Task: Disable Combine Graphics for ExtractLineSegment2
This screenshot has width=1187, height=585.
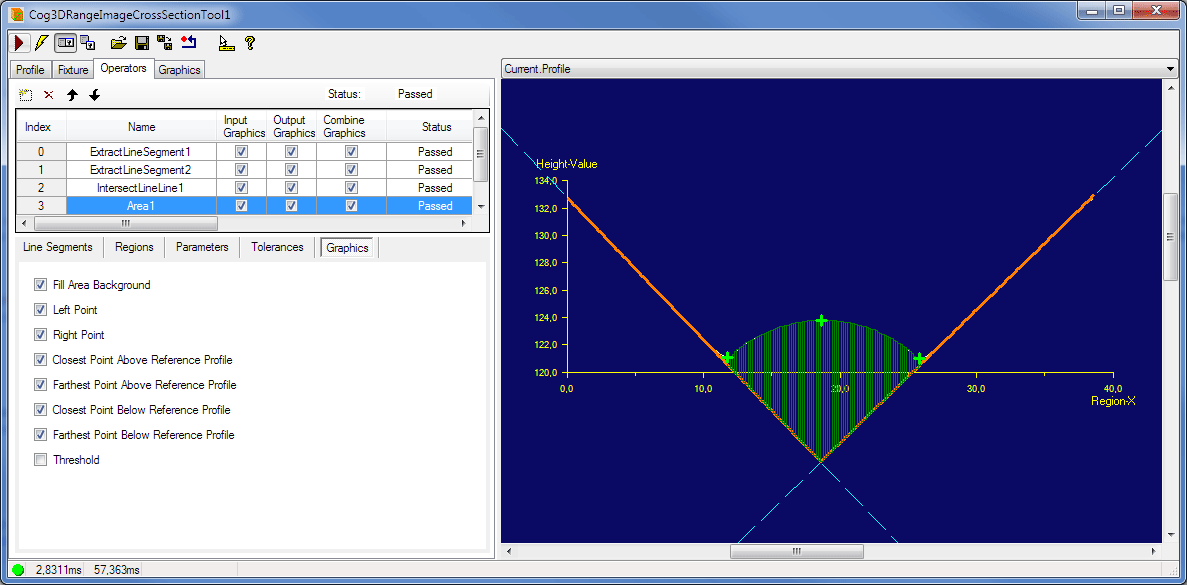Action: [x=351, y=169]
